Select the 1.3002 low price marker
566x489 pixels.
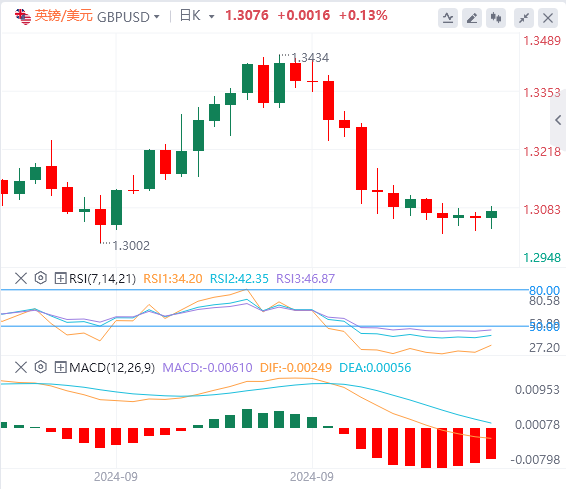point(131,246)
